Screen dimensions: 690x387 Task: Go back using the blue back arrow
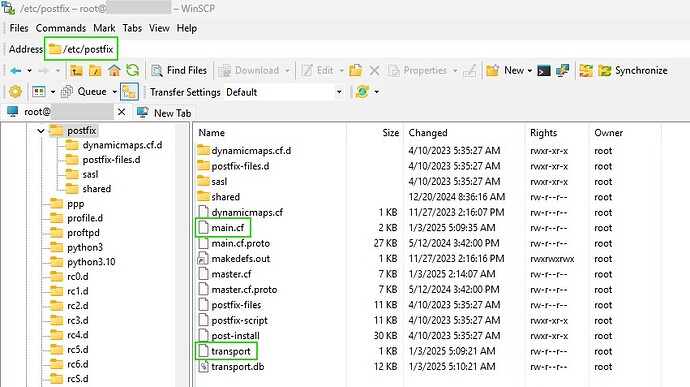[x=16, y=70]
